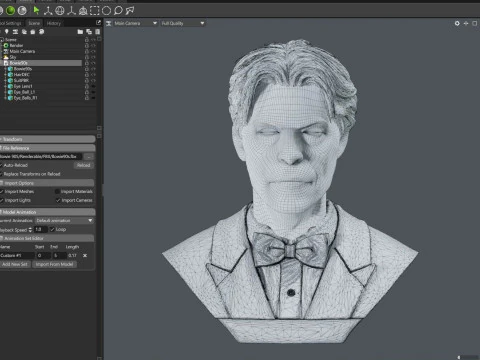Select the green sphere render mode icon
Image resolution: width=480 pixels, height=360 pixels.
(11, 11)
